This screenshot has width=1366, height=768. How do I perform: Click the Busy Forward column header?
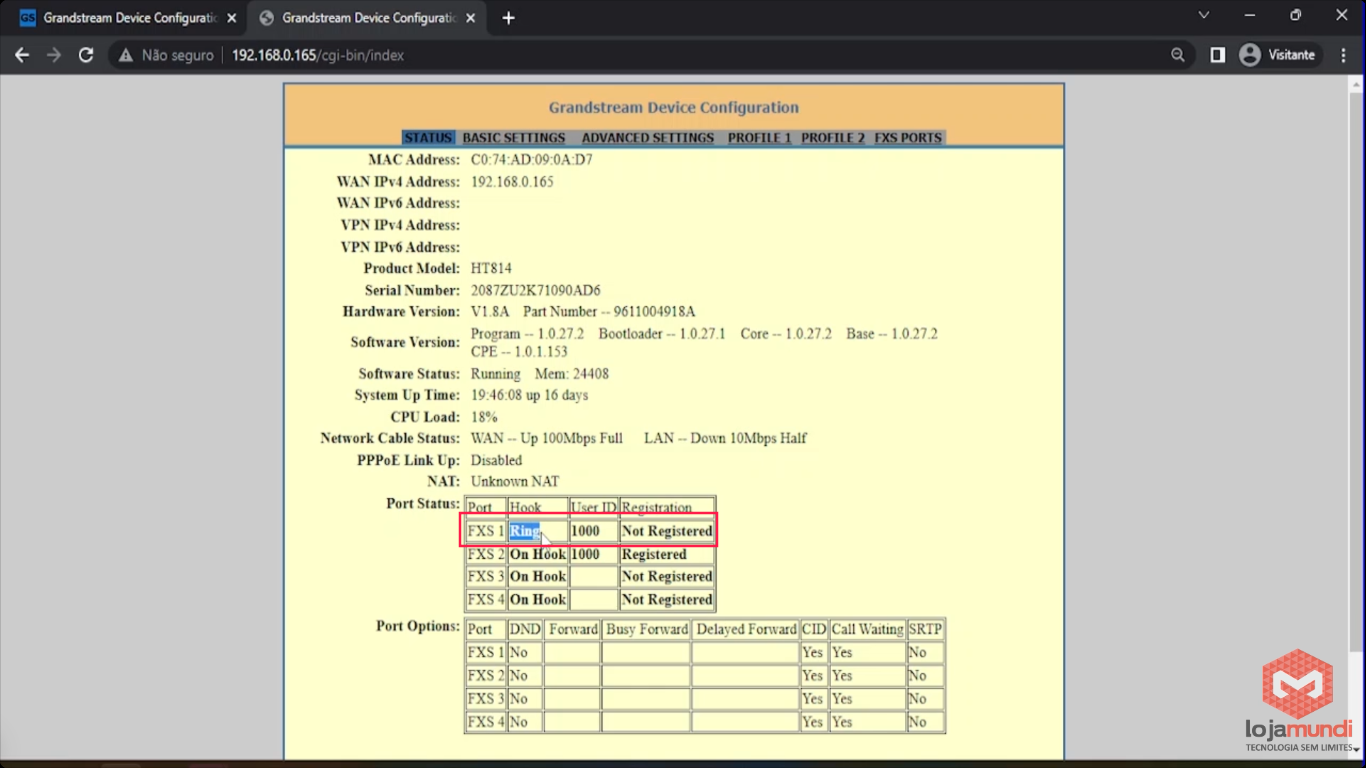tap(647, 629)
